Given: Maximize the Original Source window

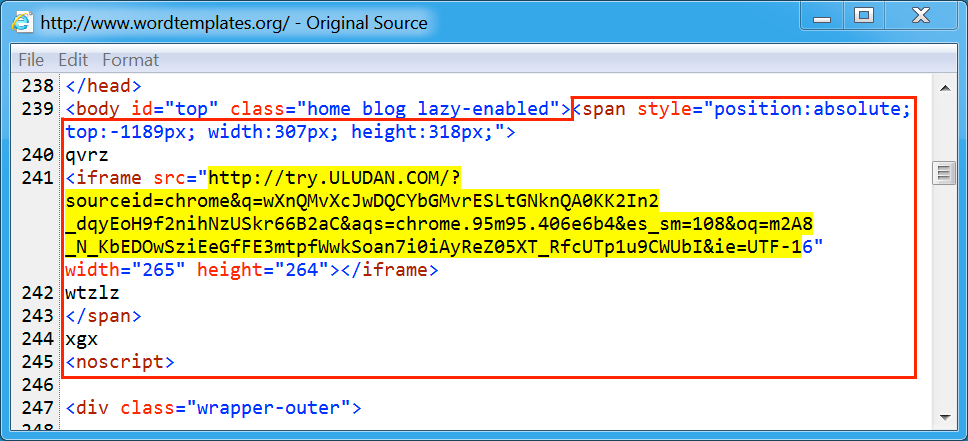Looking at the screenshot, I should tap(864, 16).
